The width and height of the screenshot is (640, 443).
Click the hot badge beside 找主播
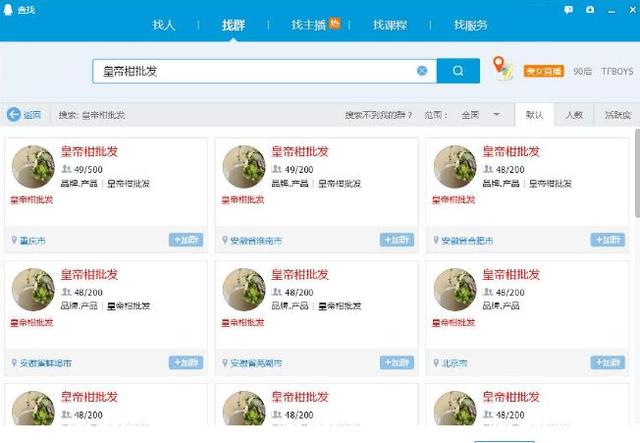click(334, 23)
